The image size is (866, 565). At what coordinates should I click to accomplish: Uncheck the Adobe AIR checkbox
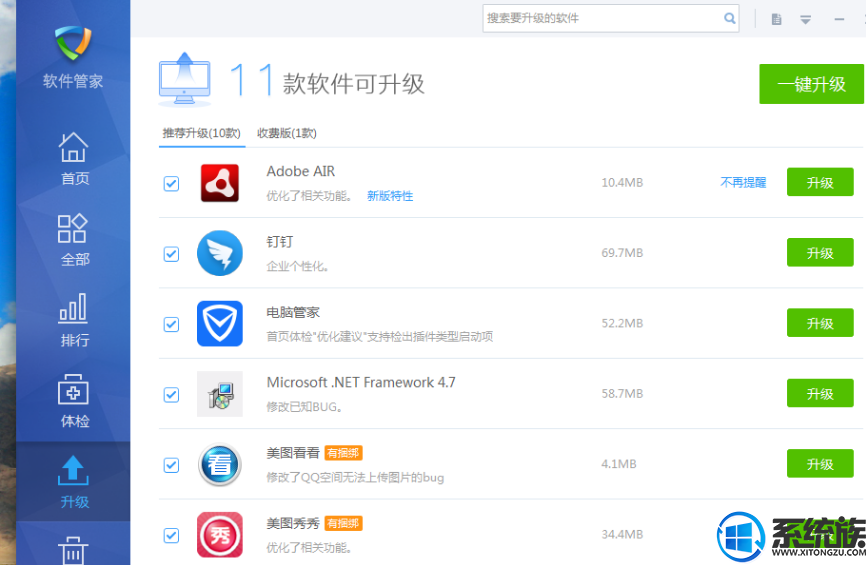171,183
